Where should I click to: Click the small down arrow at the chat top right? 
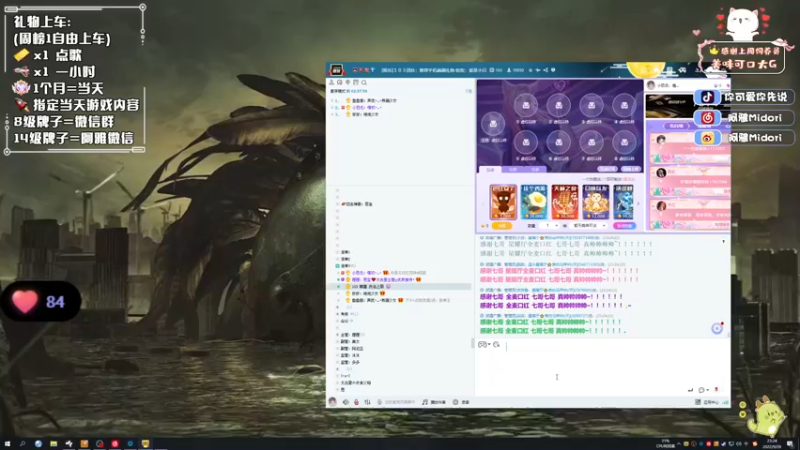point(723,241)
